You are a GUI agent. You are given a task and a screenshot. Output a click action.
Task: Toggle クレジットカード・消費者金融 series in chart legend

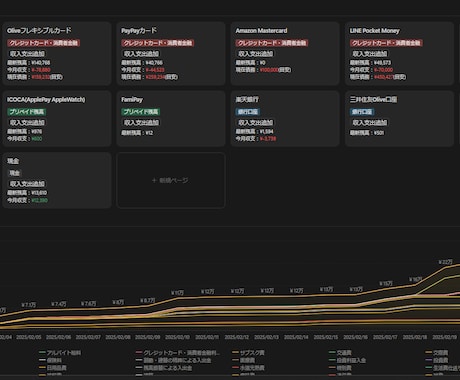pyautogui.click(x=178, y=353)
